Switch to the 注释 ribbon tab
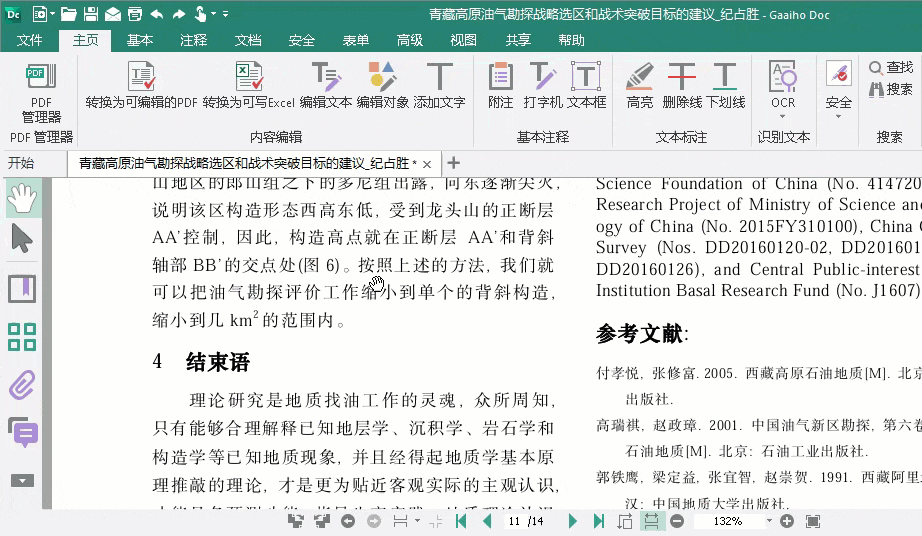Screen dimensions: 922x536 (193, 40)
